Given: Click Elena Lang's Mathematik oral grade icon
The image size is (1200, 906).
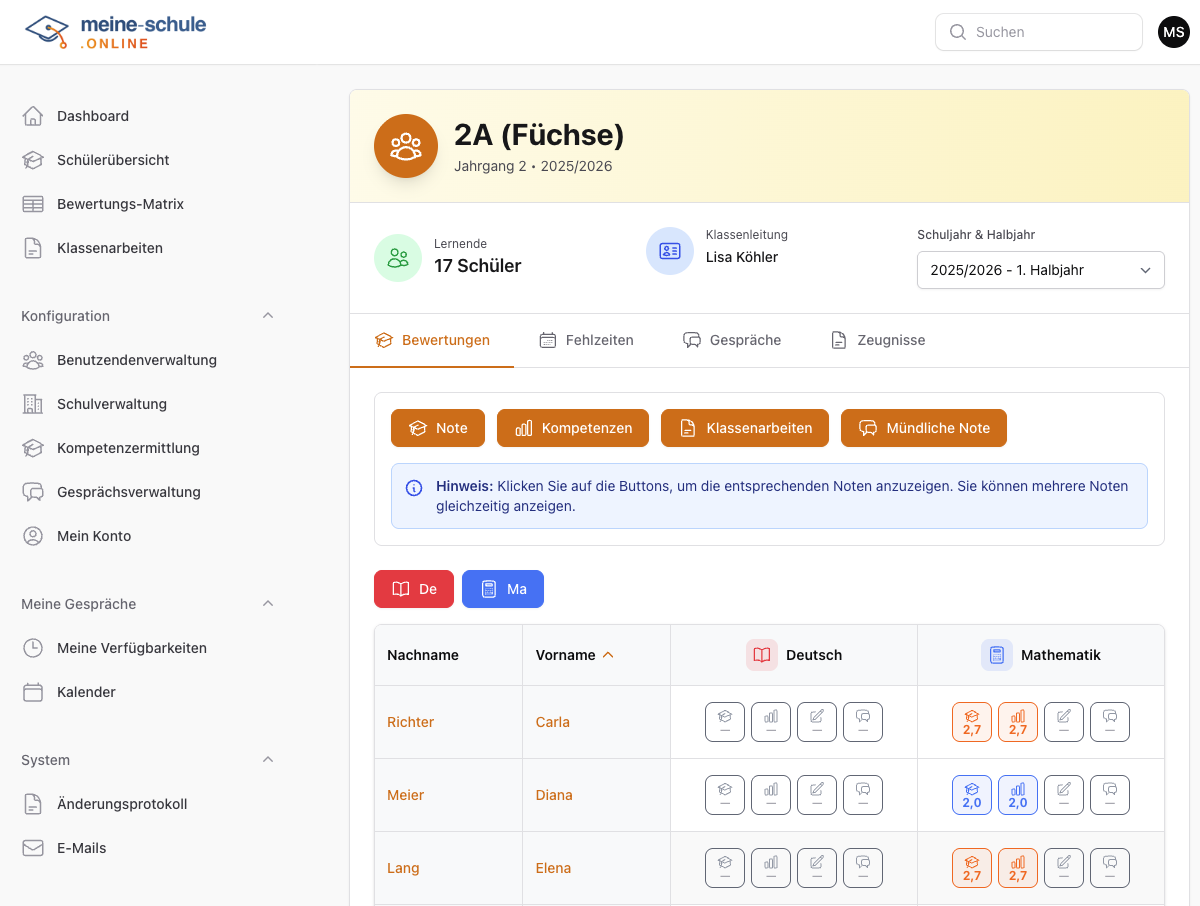Looking at the screenshot, I should pyautogui.click(x=1109, y=868).
